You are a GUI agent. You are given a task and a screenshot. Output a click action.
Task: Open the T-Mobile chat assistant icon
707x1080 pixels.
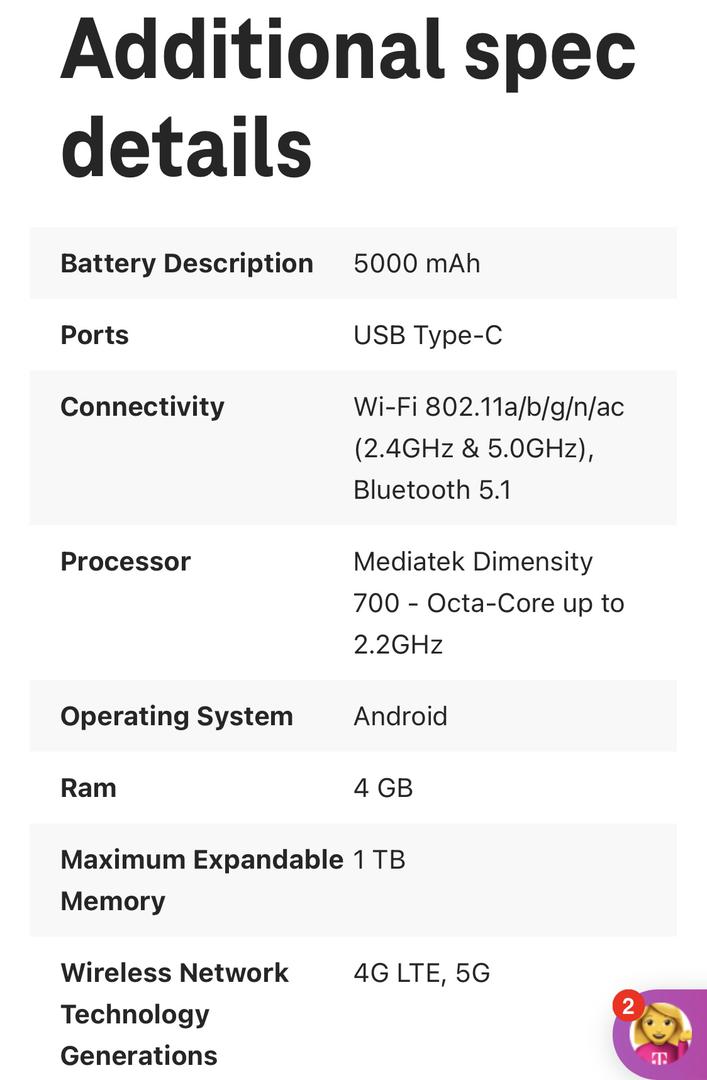660,1035
